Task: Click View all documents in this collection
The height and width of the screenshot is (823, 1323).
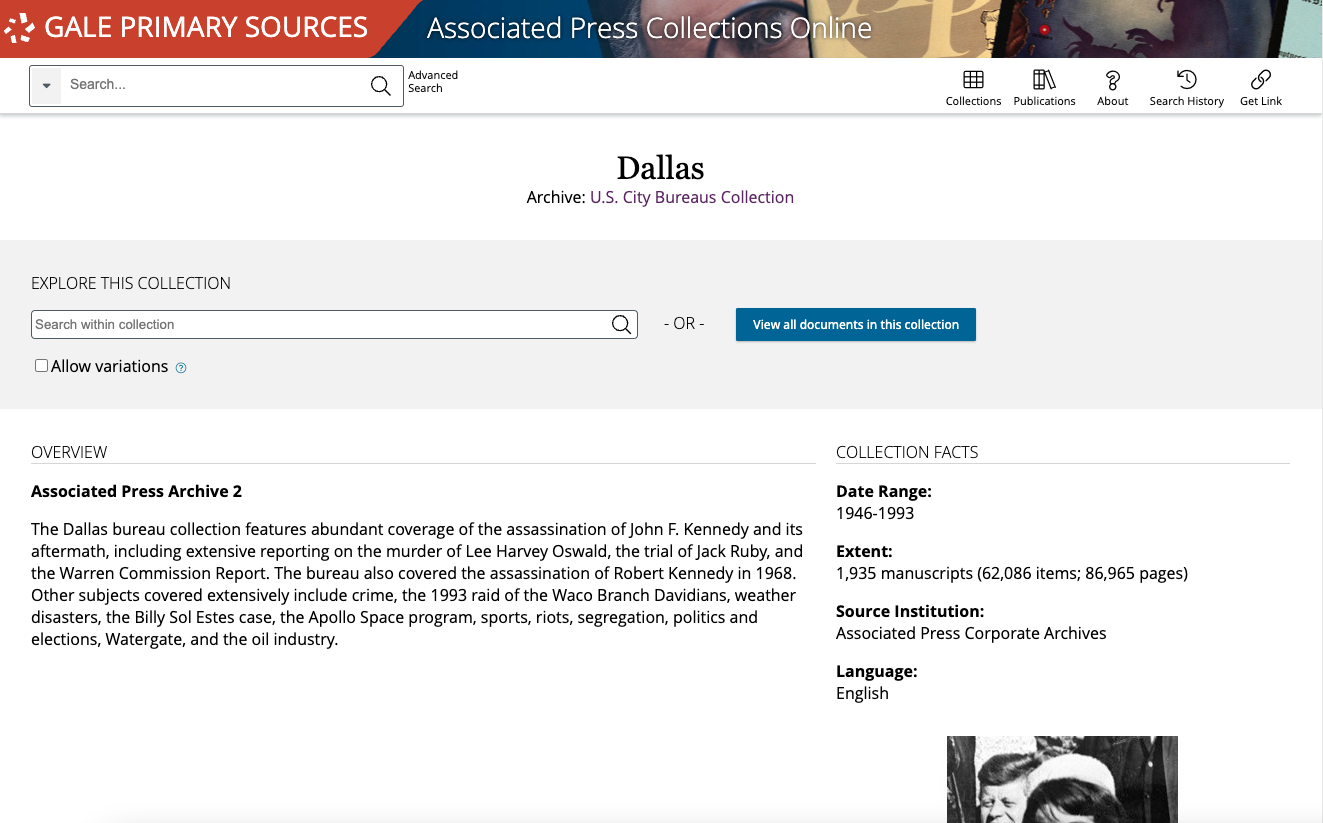Action: [x=856, y=324]
